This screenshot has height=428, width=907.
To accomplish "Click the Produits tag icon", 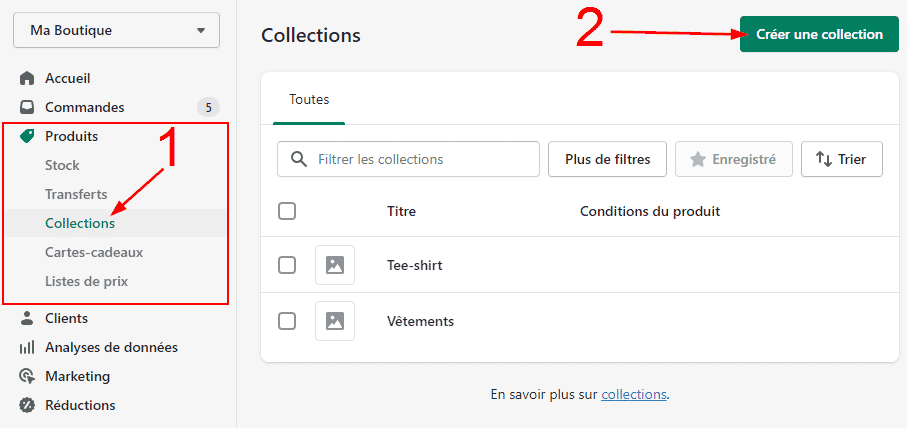I will coord(27,136).
